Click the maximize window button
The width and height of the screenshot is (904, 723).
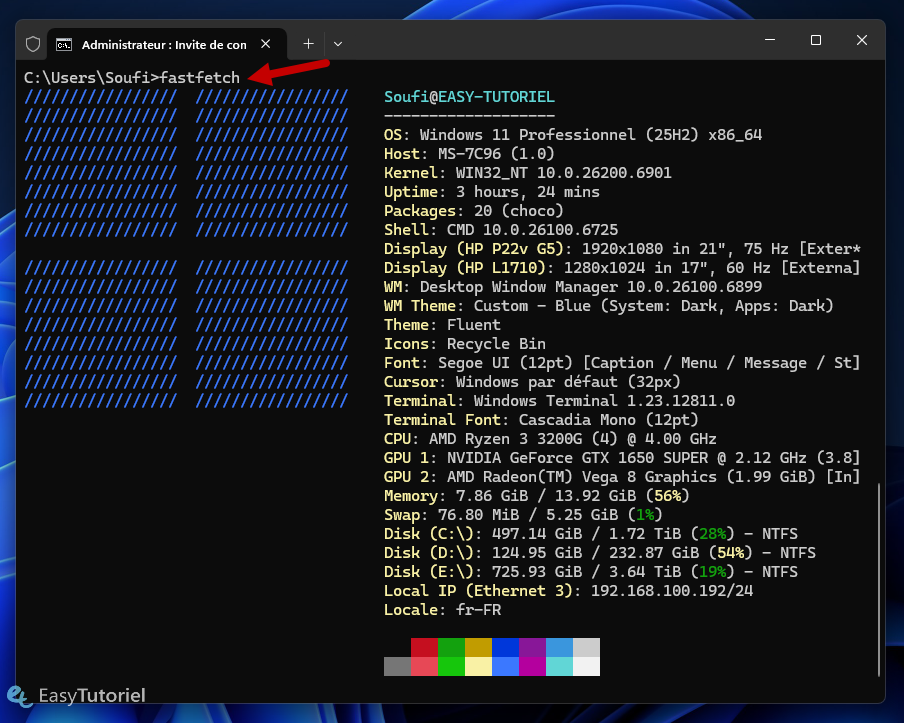[x=815, y=40]
